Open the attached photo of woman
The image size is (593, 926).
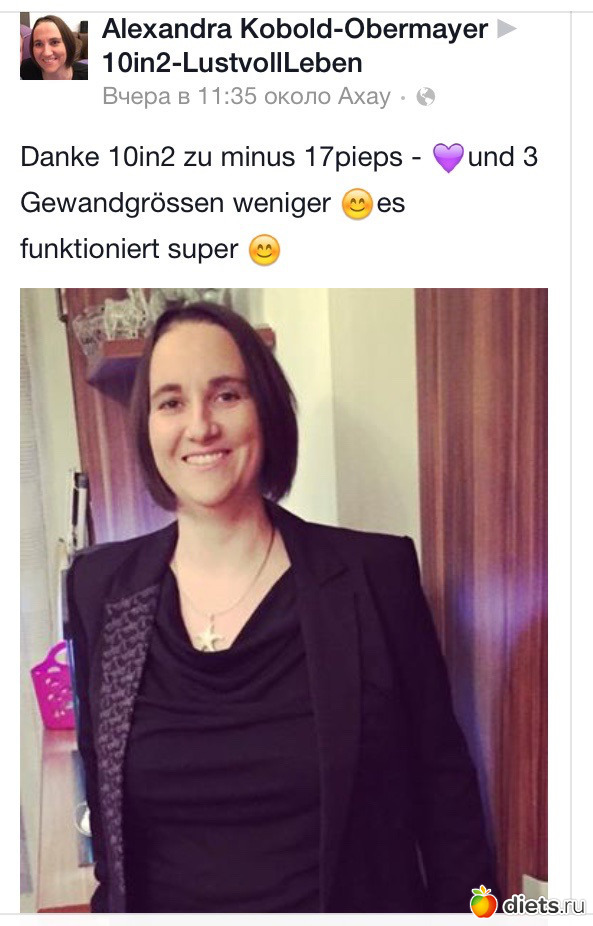click(x=284, y=600)
